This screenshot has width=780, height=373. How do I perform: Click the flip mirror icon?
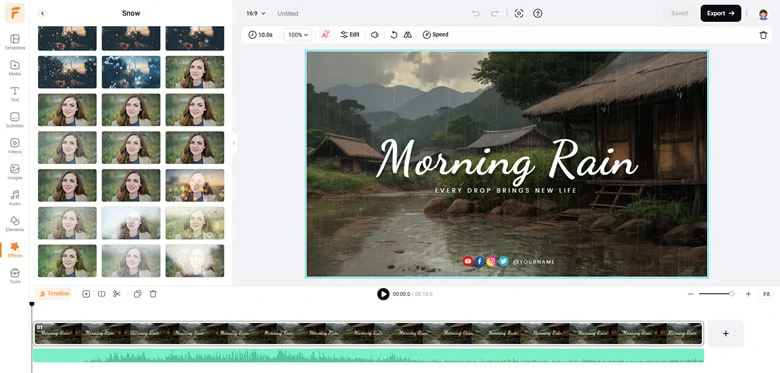408,35
